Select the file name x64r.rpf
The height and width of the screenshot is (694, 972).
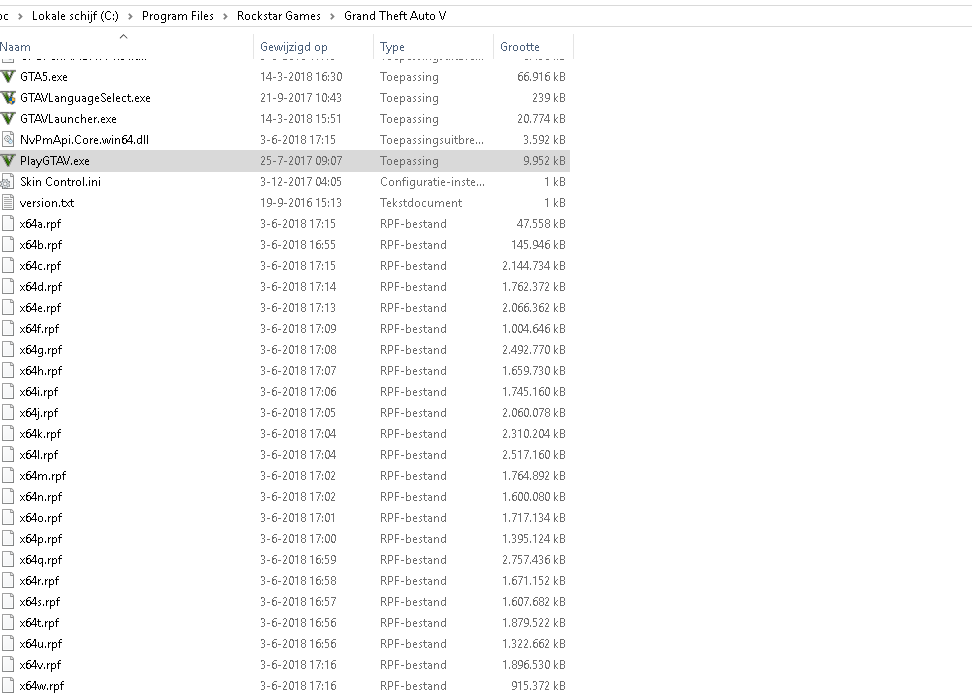40,581
